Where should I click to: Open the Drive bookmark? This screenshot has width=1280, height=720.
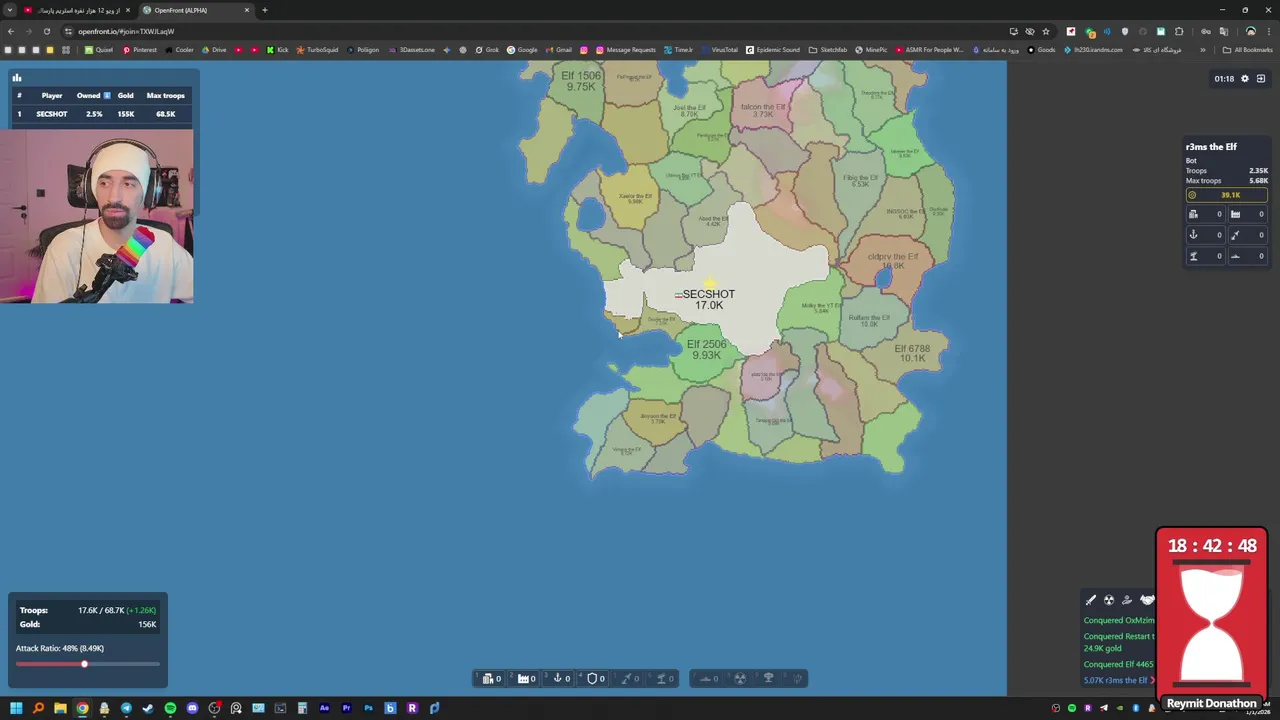coord(214,50)
